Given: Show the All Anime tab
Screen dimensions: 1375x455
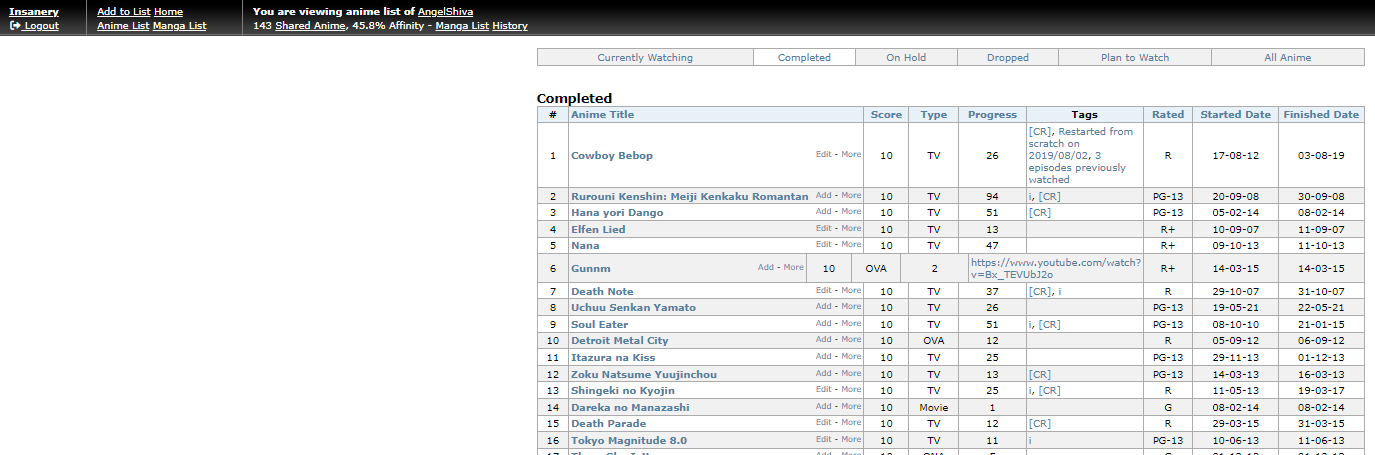Looking at the screenshot, I should [1287, 58].
